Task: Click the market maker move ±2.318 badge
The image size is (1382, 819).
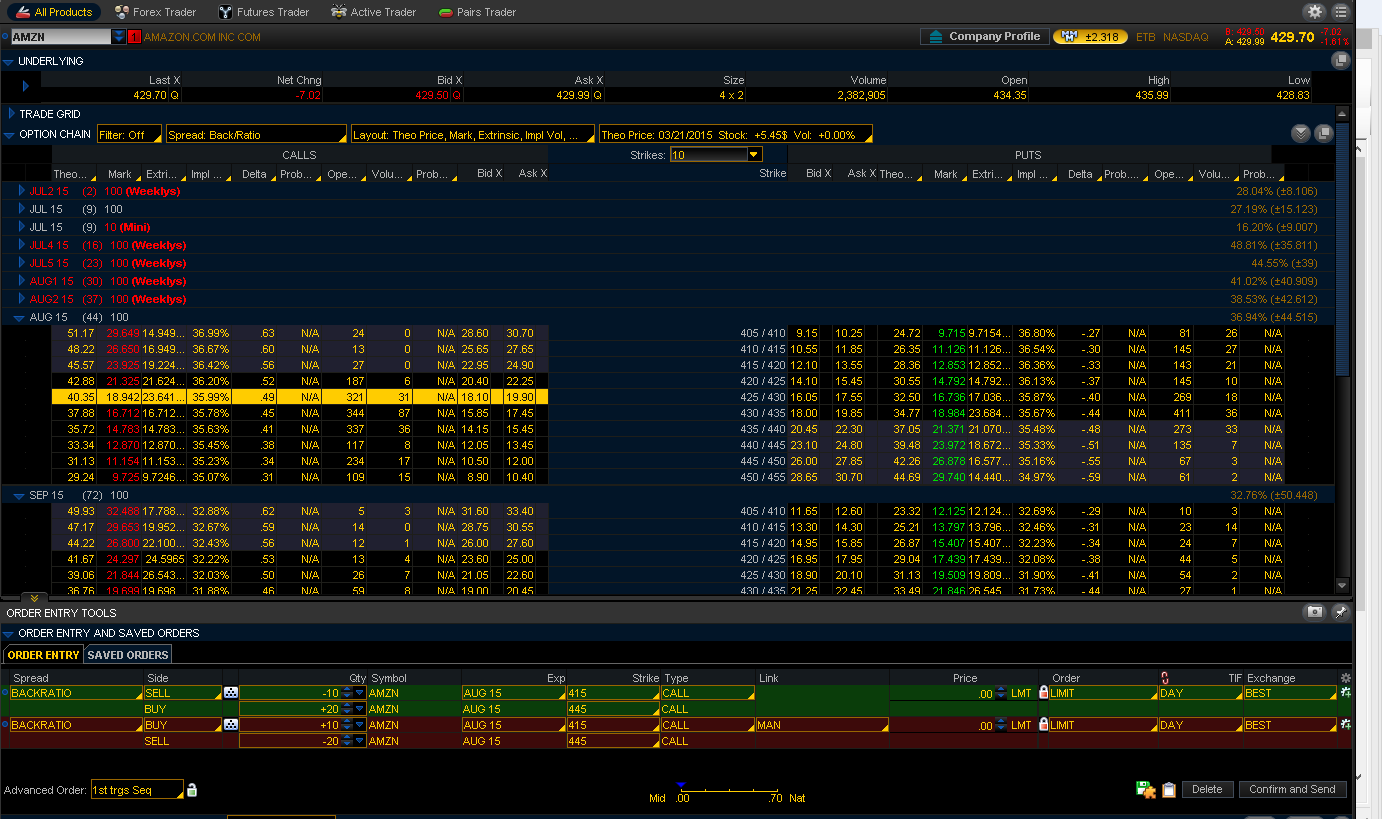Action: click(1091, 37)
